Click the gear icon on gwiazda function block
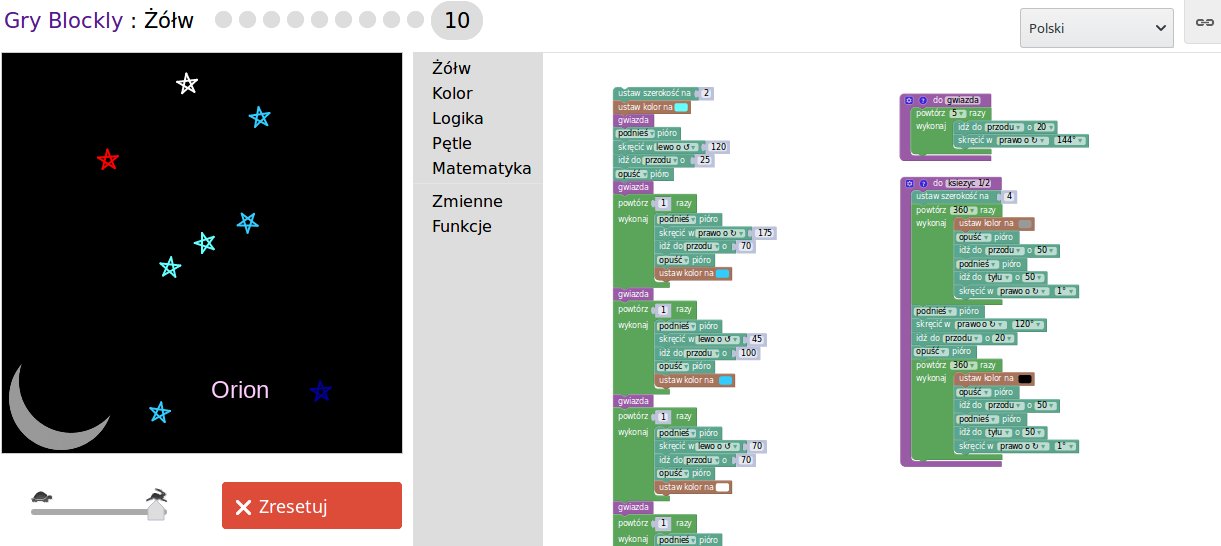The height and width of the screenshot is (546, 1221). [909, 100]
